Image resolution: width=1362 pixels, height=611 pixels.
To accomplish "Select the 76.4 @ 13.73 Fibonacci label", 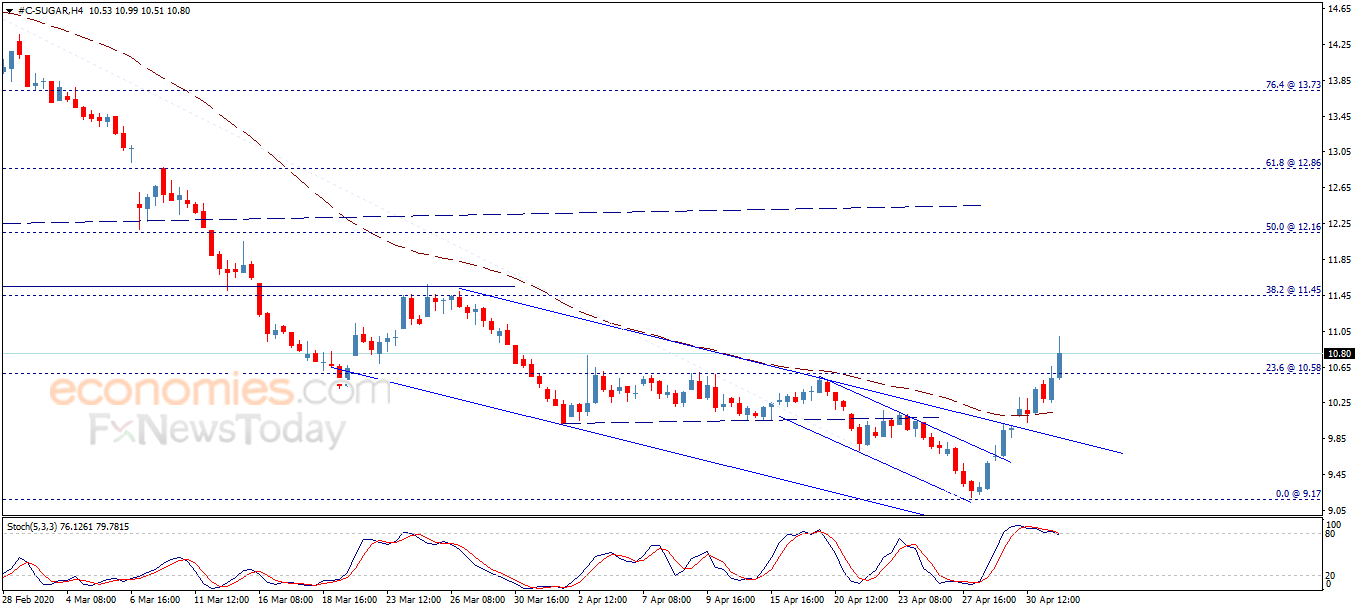I will [1293, 85].
